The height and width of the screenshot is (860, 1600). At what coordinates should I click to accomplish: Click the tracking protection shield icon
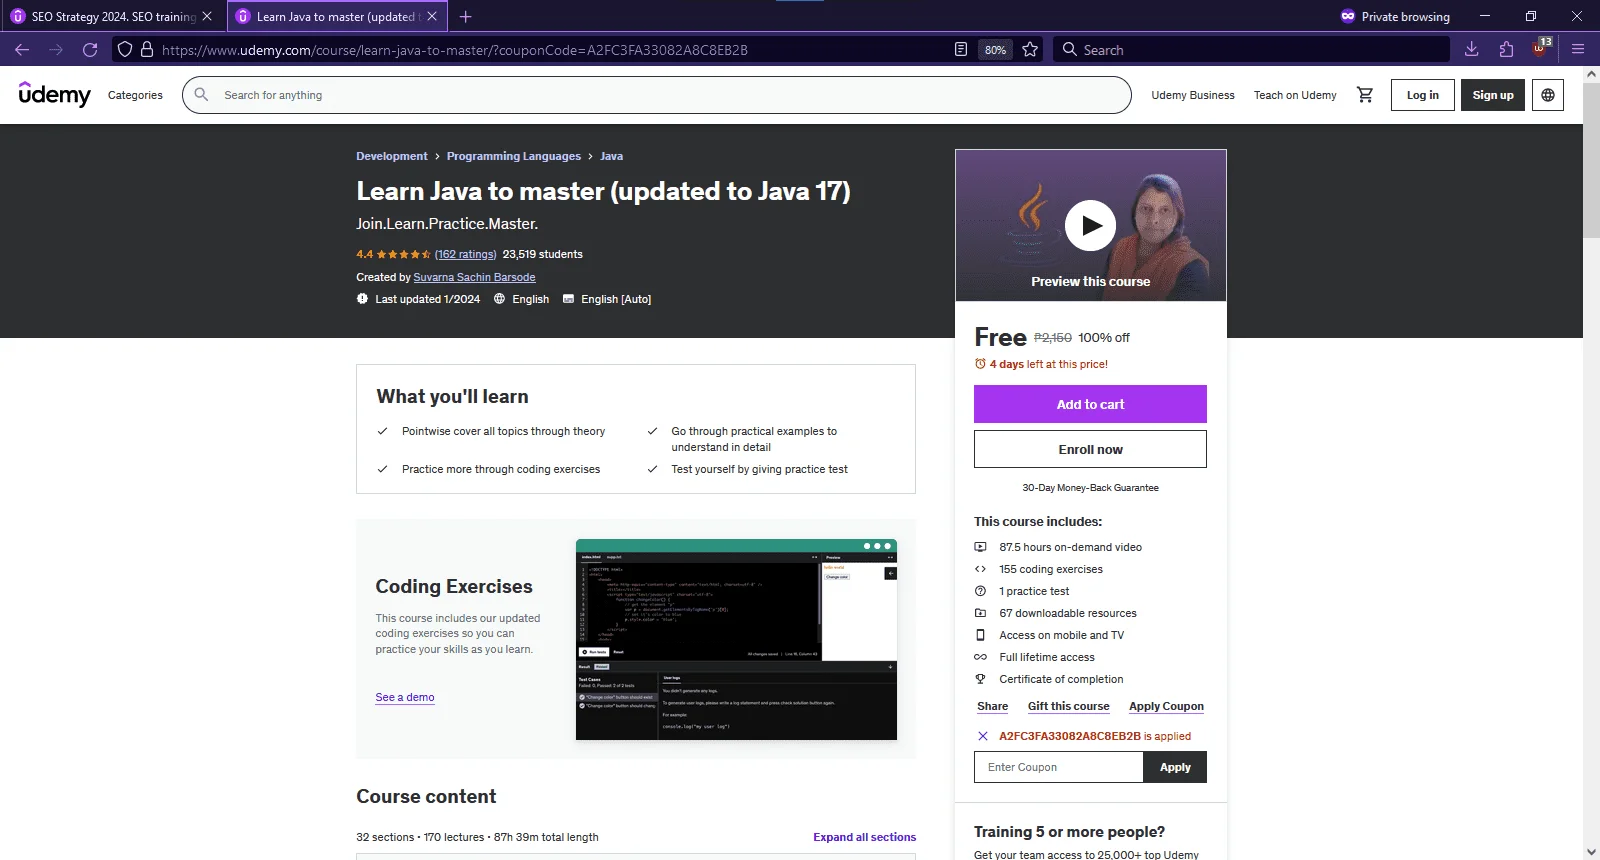pyautogui.click(x=125, y=49)
